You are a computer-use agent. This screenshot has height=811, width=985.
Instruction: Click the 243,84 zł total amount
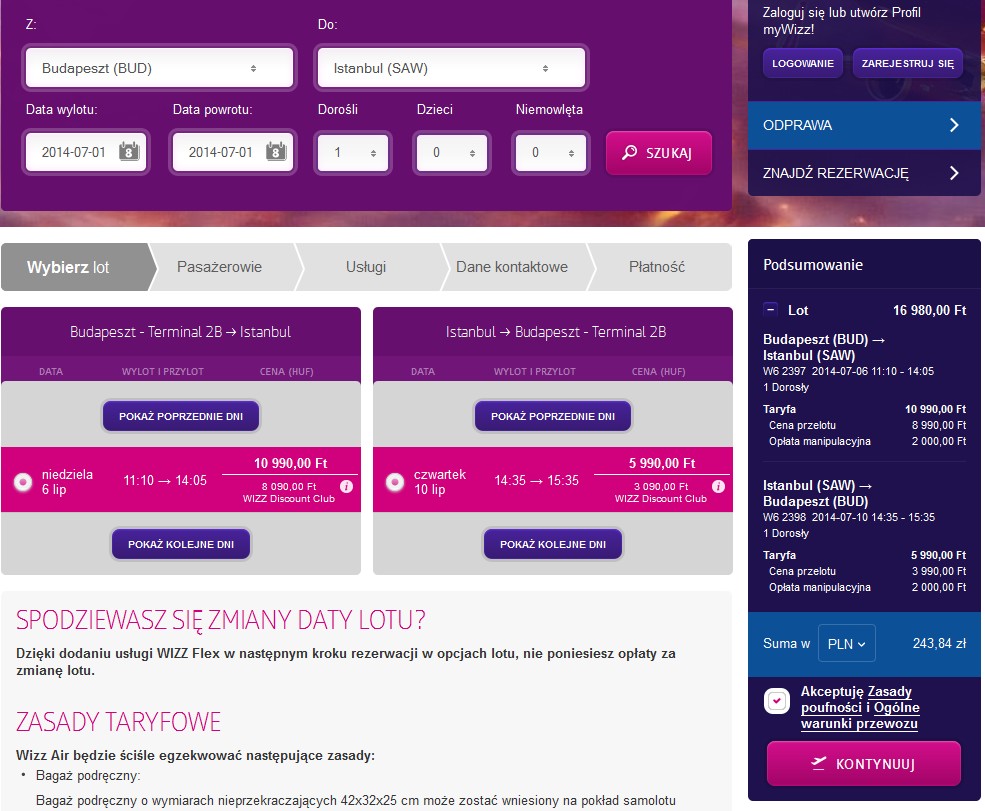(939, 643)
